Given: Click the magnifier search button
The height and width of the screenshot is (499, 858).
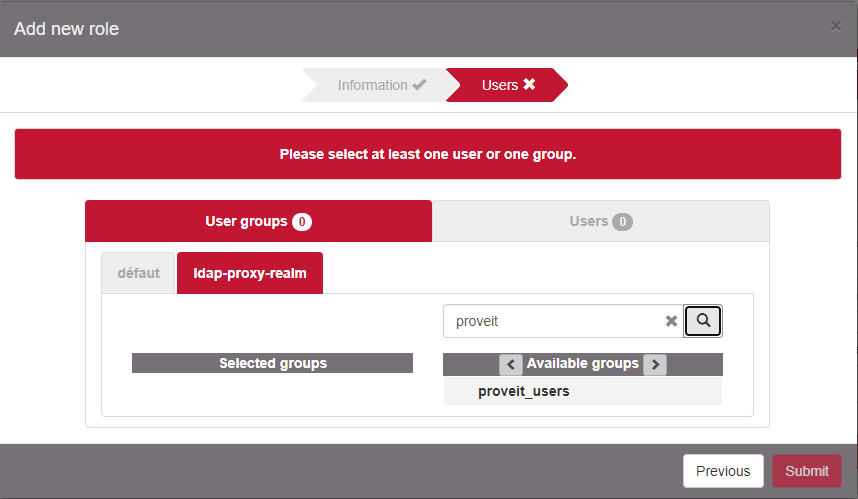Looking at the screenshot, I should coord(703,321).
